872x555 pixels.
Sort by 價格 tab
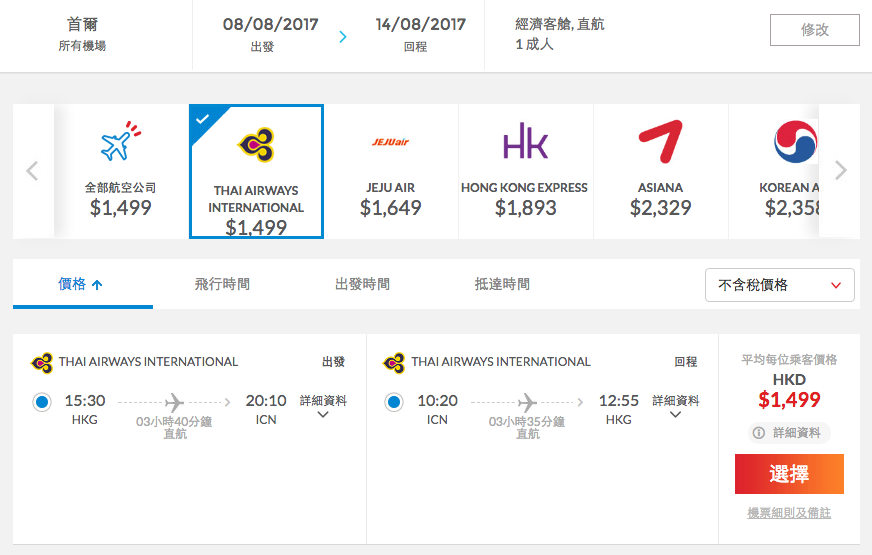[x=83, y=284]
